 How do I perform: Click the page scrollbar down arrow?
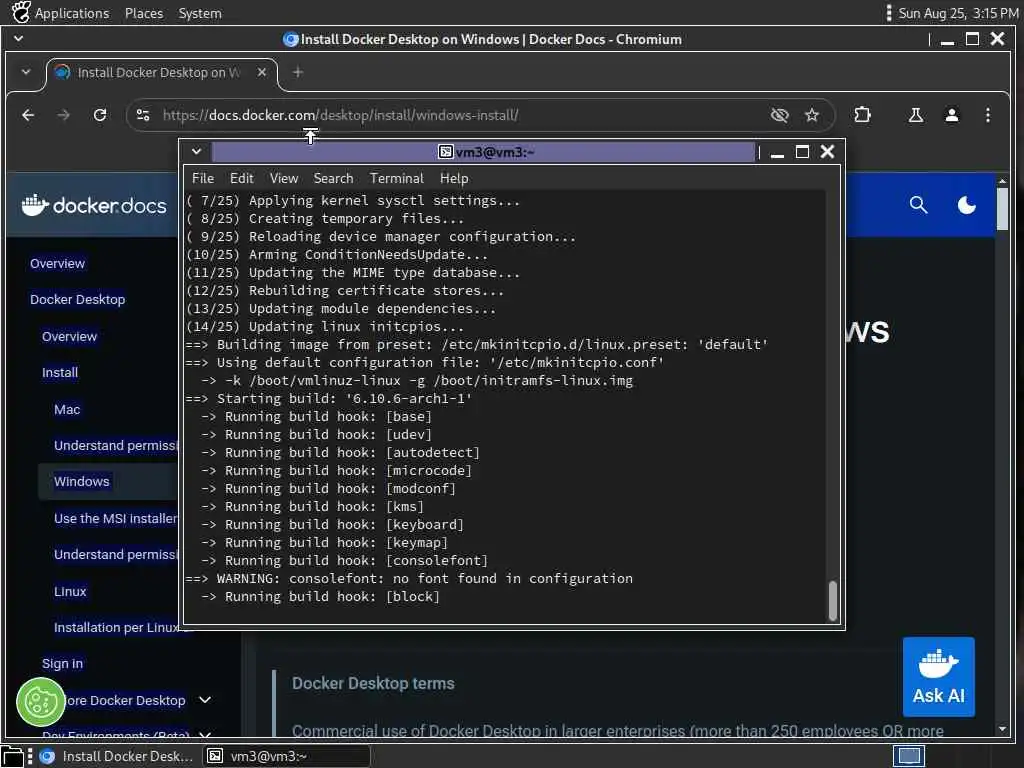[x=1002, y=729]
